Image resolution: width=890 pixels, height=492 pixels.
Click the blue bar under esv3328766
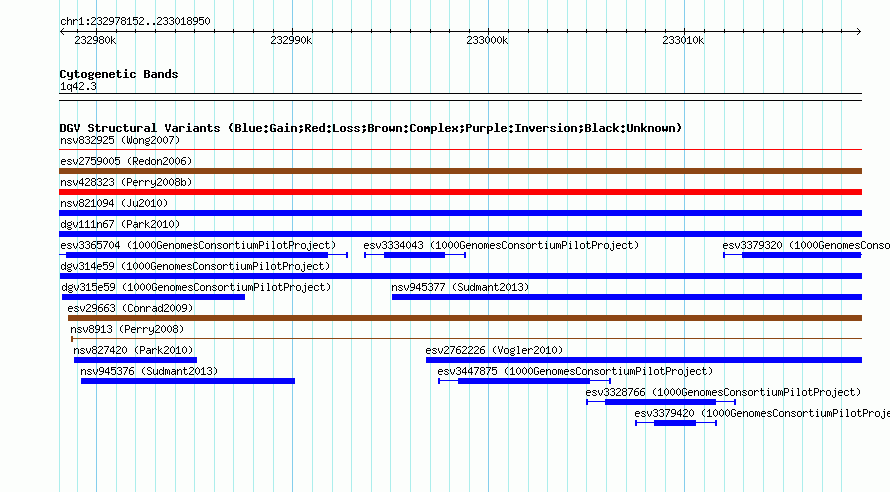tap(661, 402)
